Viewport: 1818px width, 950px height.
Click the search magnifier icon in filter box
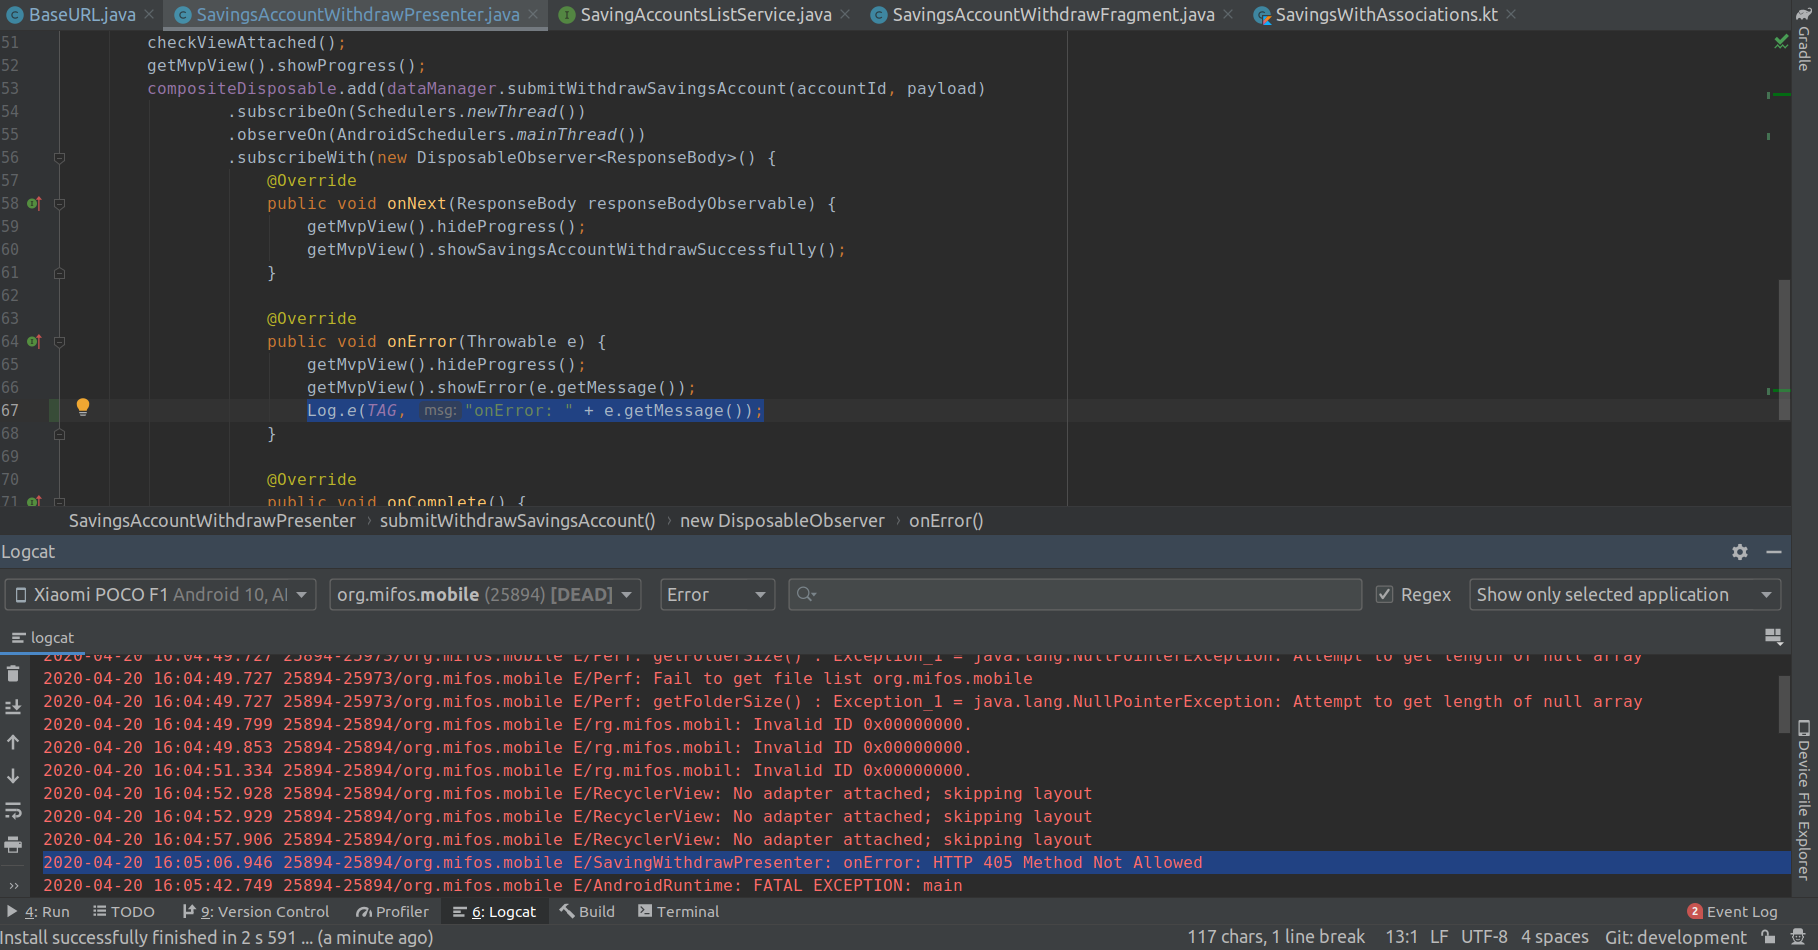806,595
